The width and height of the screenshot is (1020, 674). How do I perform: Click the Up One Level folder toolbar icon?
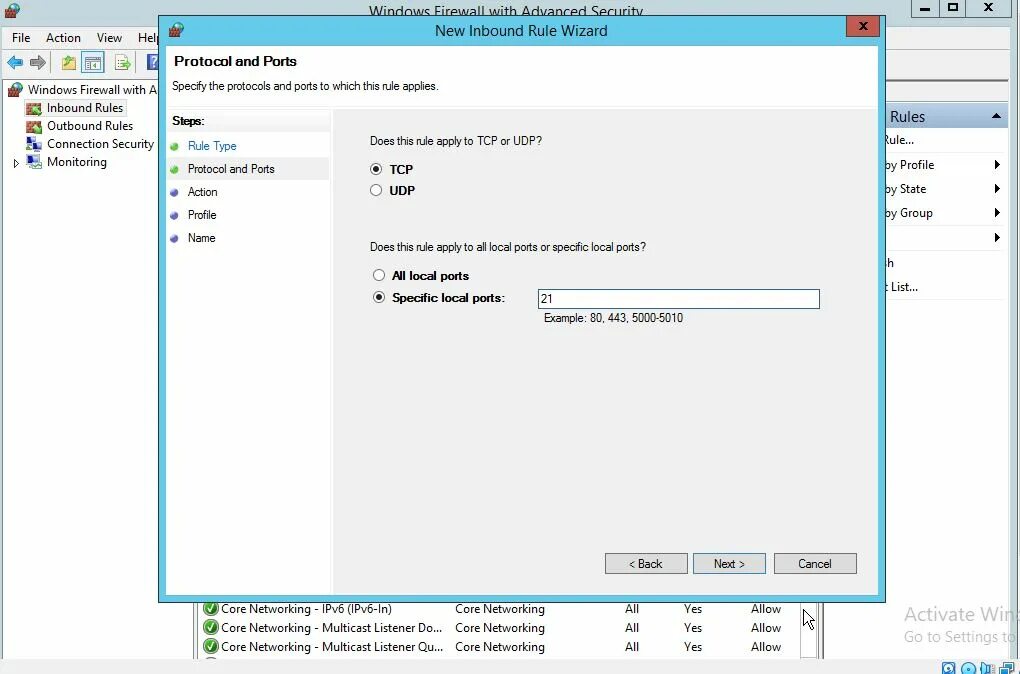68,62
